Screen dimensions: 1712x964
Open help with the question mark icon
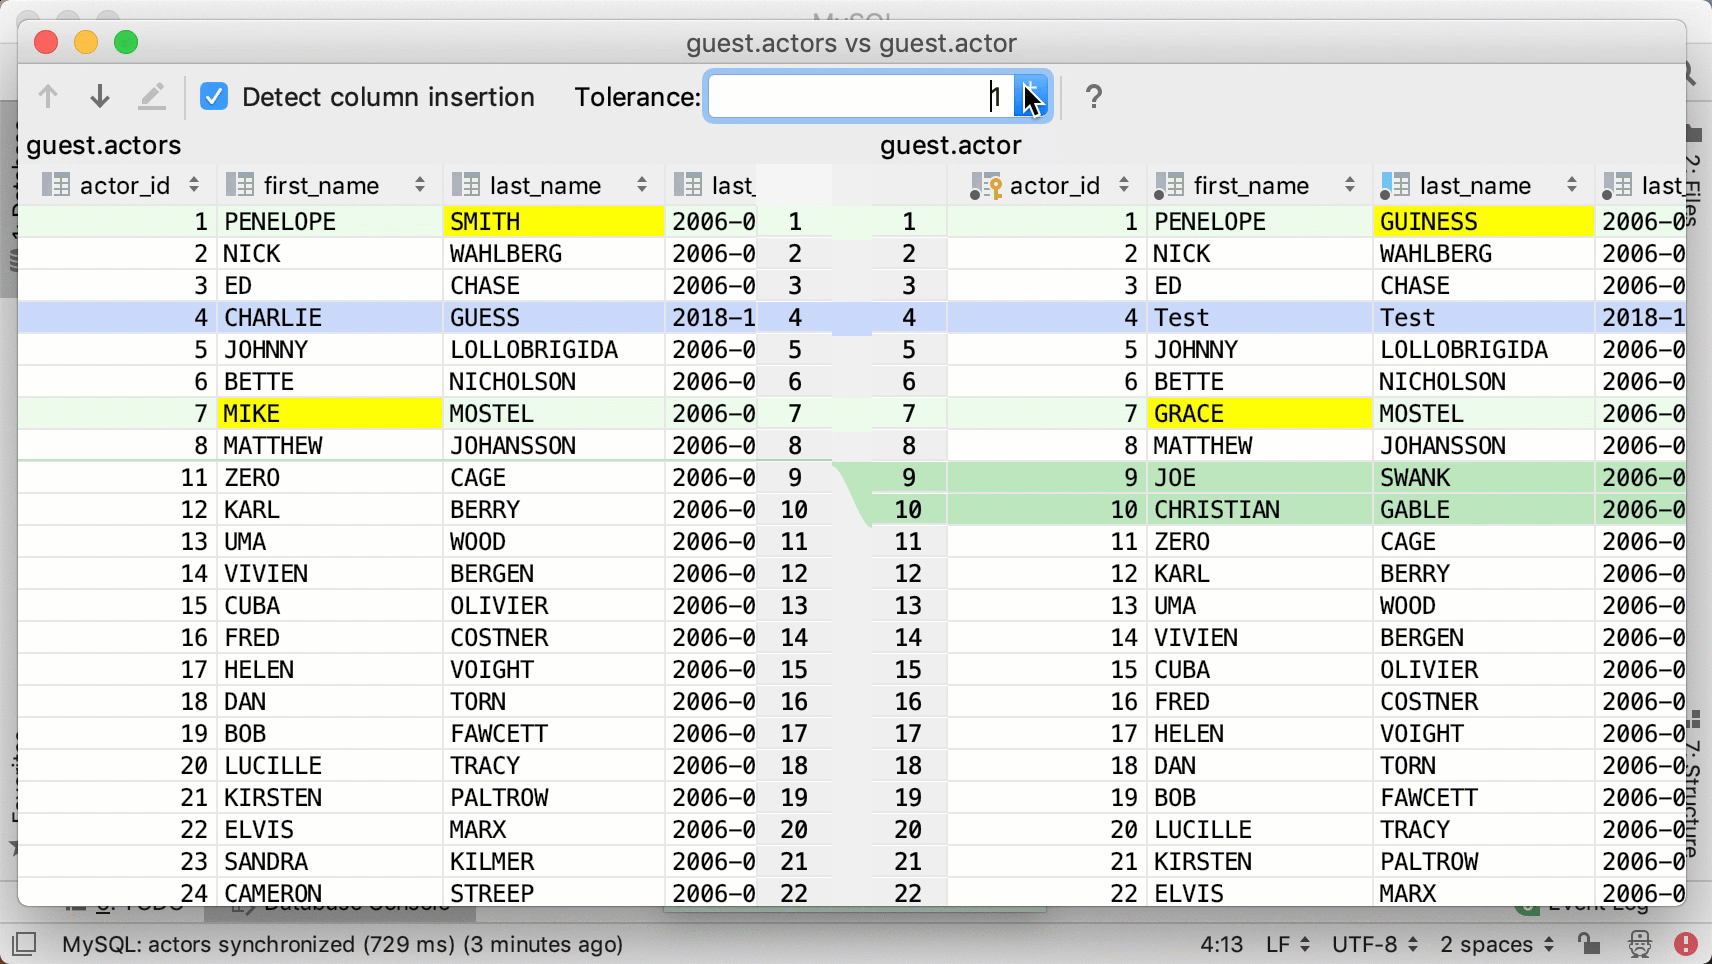[1094, 97]
